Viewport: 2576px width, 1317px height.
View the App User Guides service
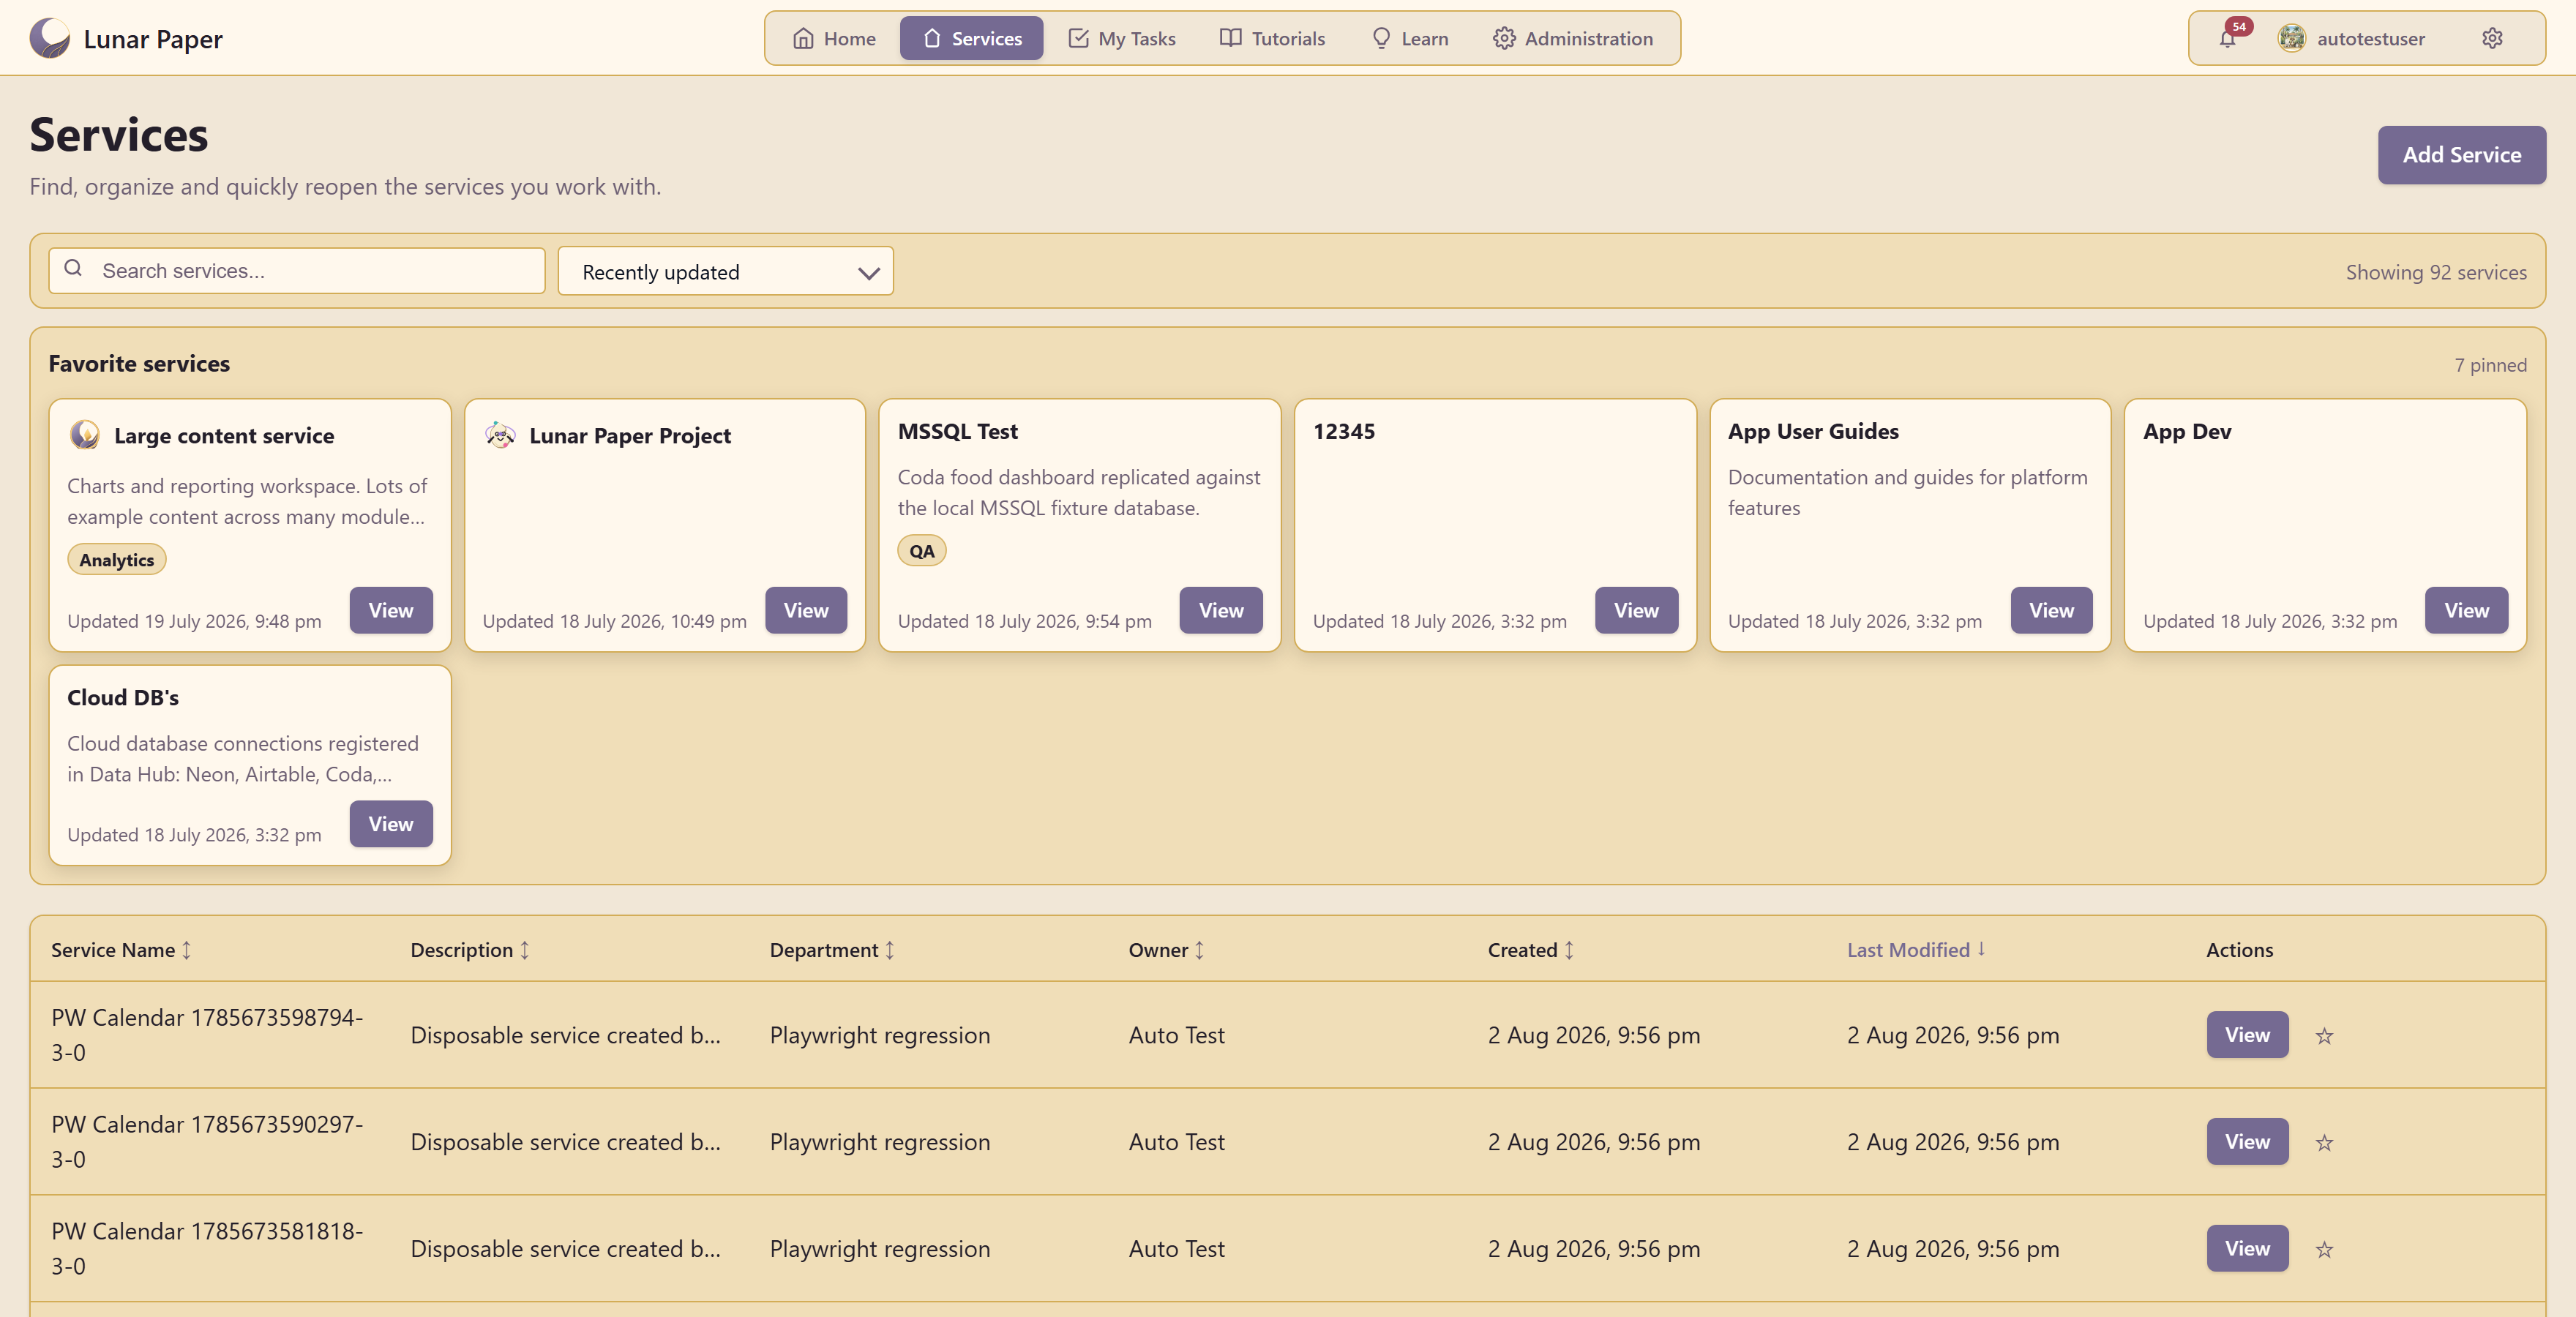tap(2051, 610)
